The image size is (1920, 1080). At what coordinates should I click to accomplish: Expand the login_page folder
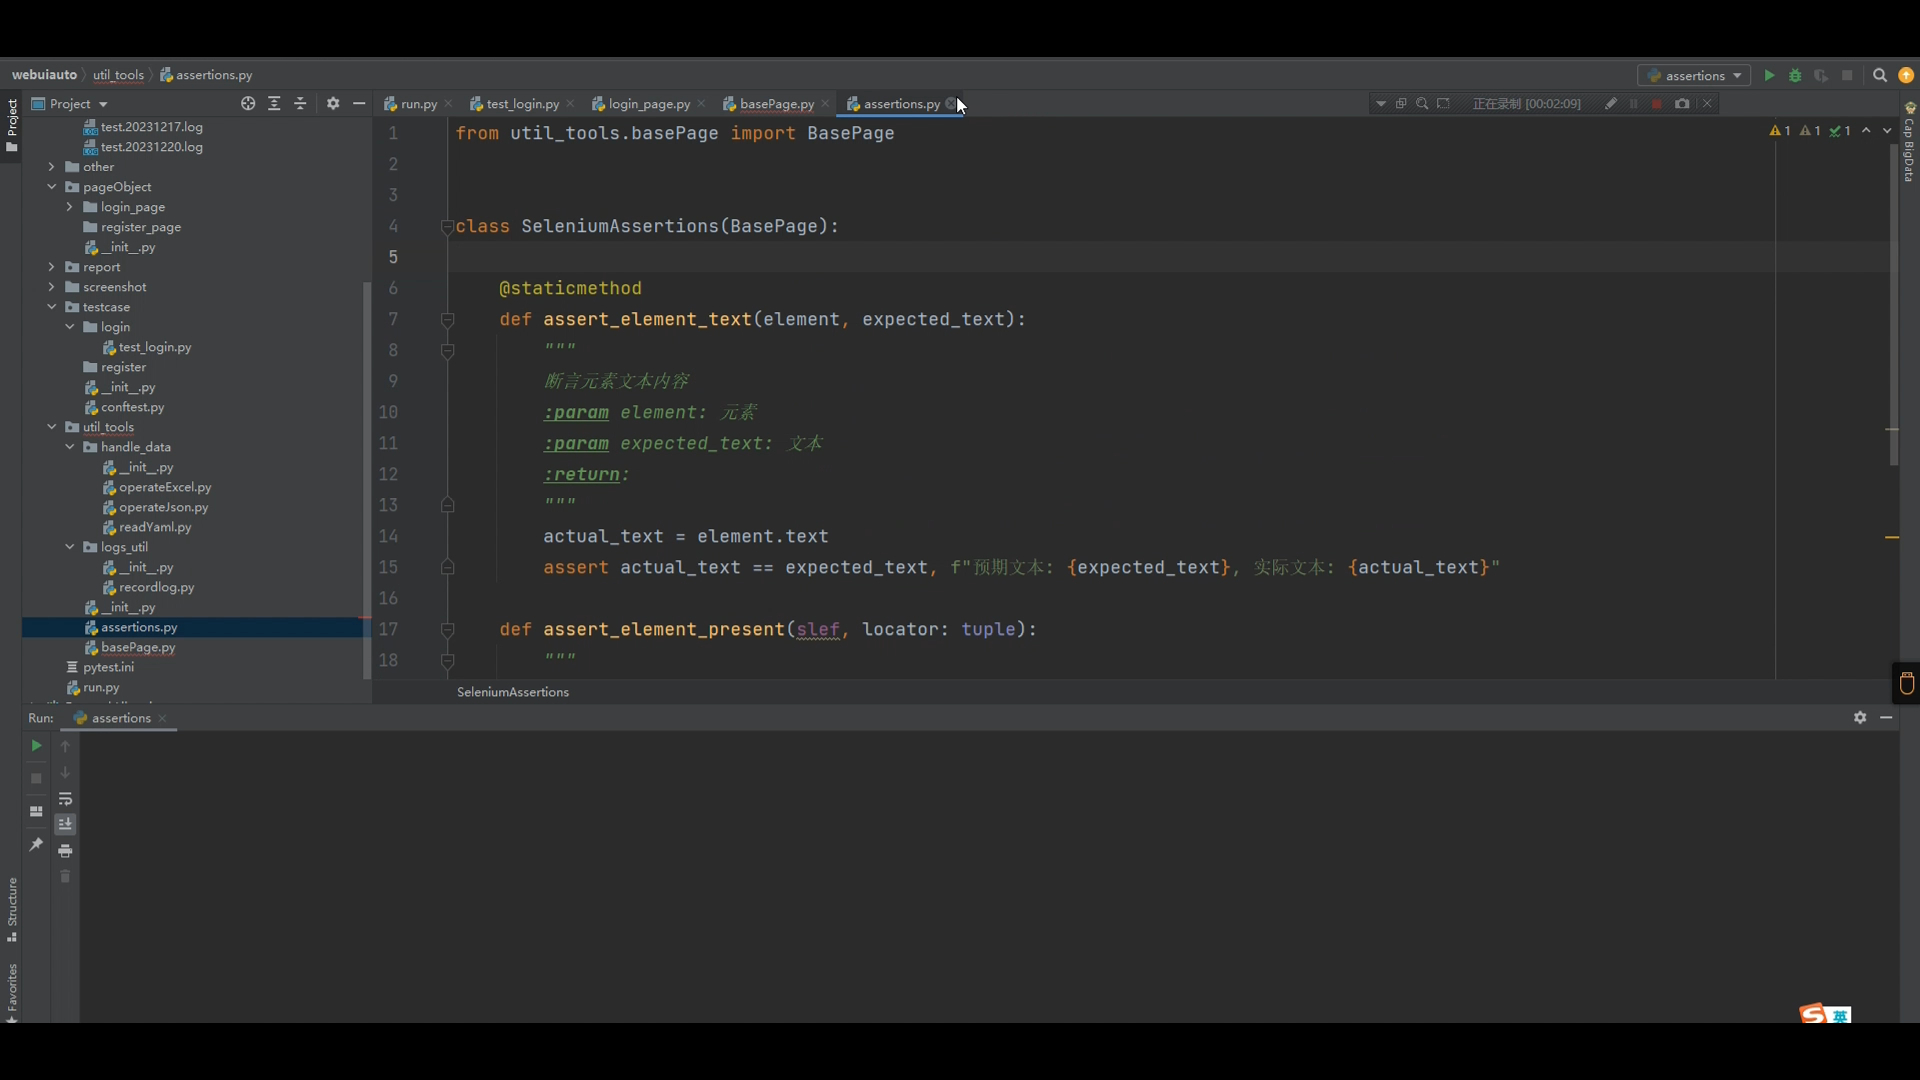(x=69, y=207)
